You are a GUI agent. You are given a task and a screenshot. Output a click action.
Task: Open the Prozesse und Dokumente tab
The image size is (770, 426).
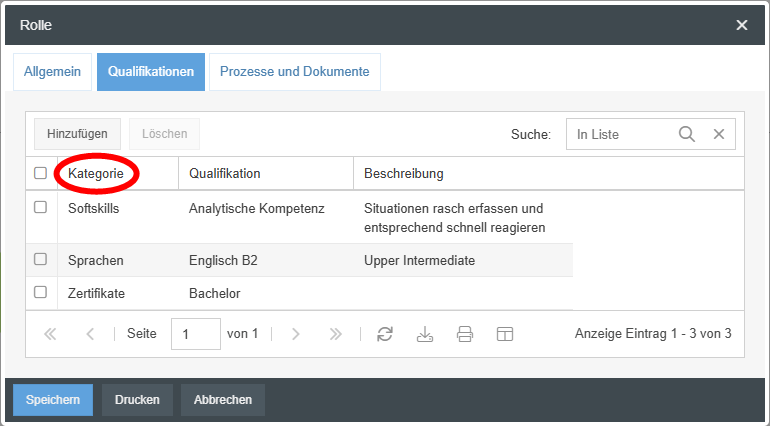click(295, 72)
